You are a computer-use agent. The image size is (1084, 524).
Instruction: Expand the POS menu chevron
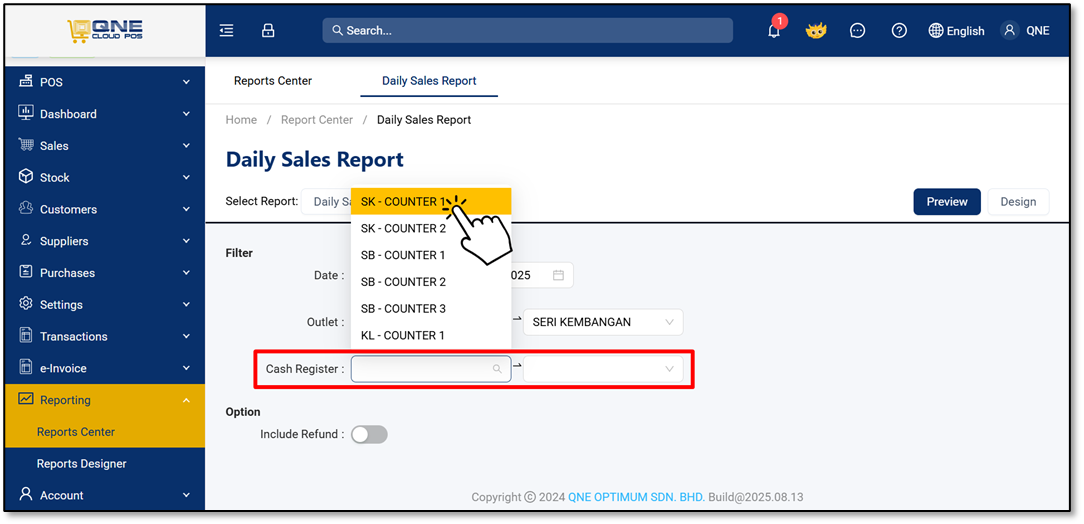pos(186,82)
